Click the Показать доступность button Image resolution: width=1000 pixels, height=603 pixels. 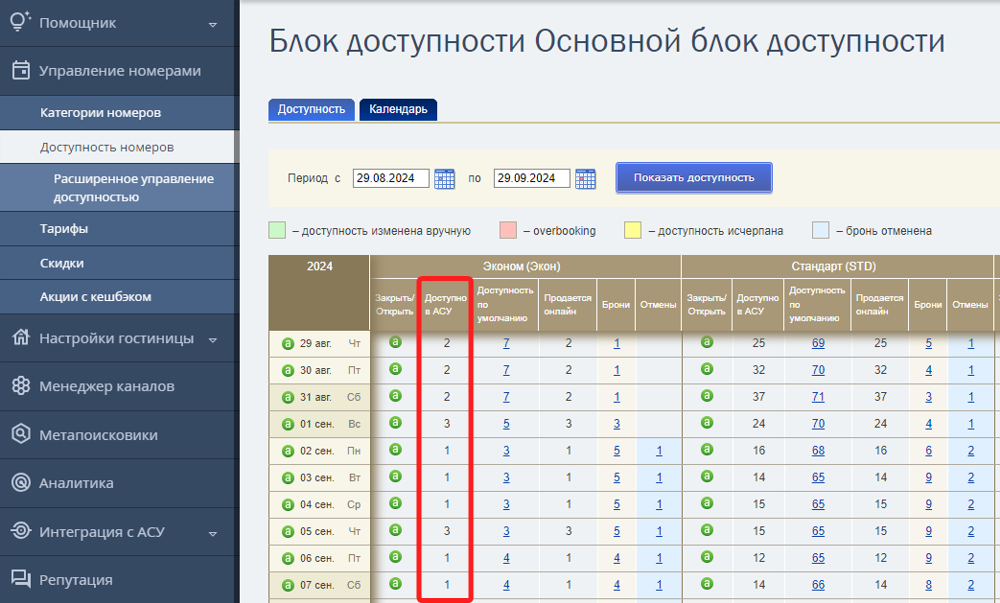click(694, 178)
